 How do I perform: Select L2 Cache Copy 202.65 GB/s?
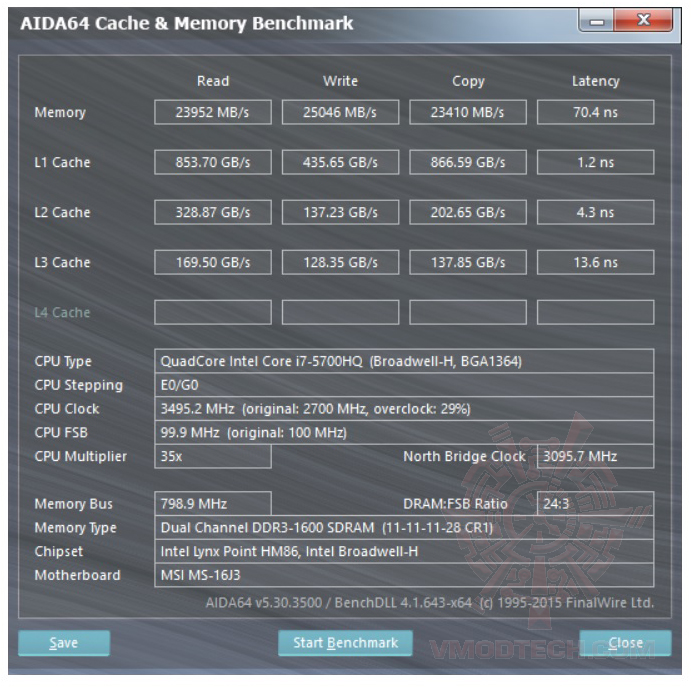(x=468, y=212)
